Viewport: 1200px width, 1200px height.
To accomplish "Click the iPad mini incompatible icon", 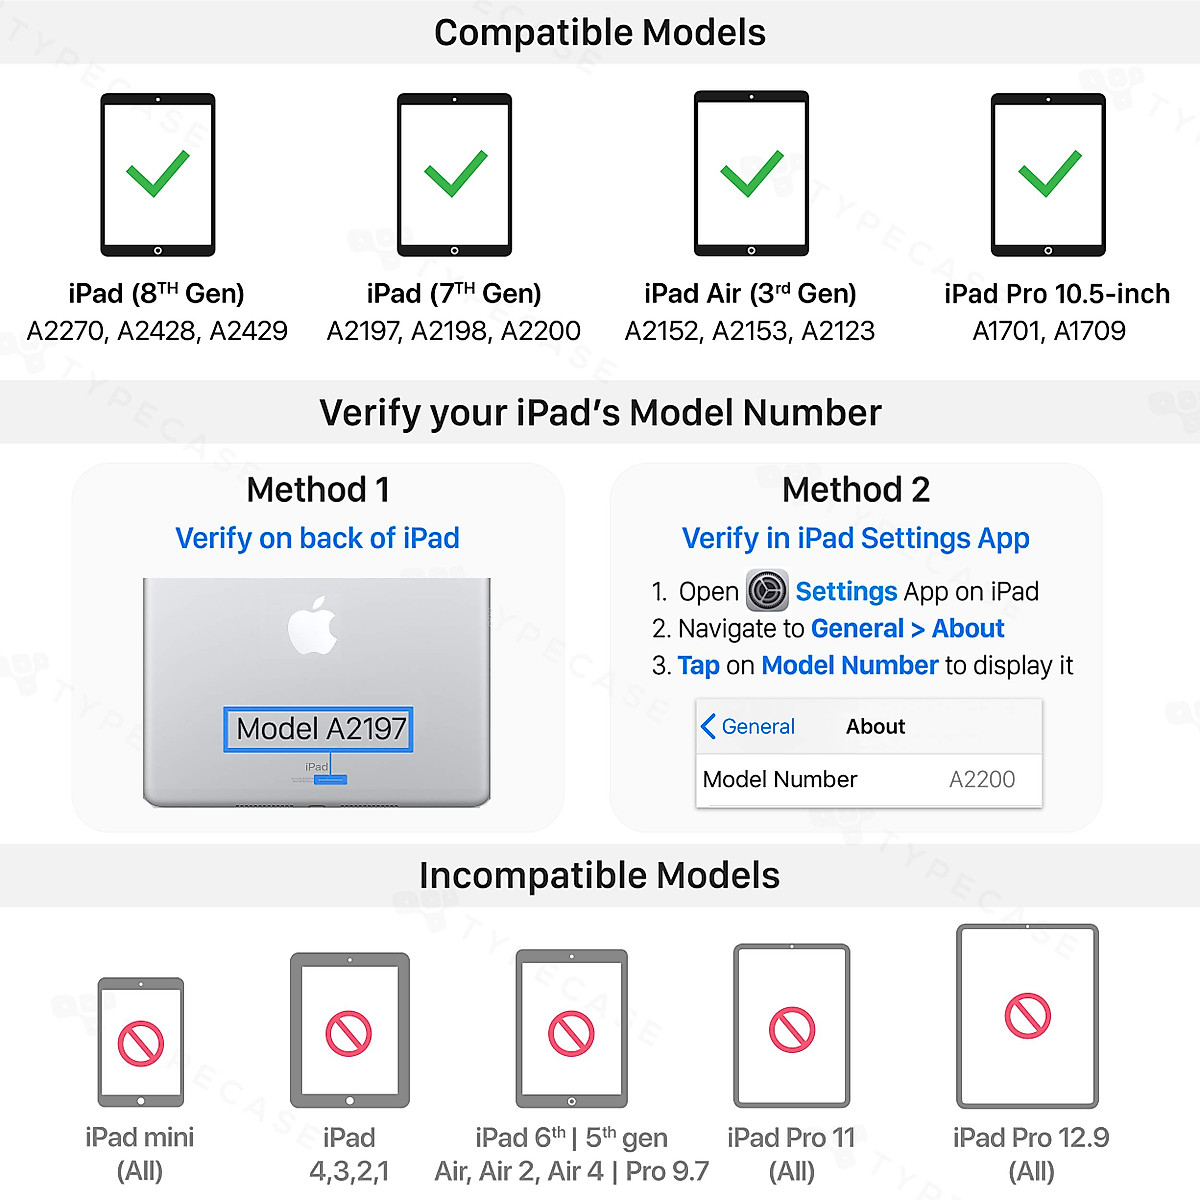I will coord(141,1042).
